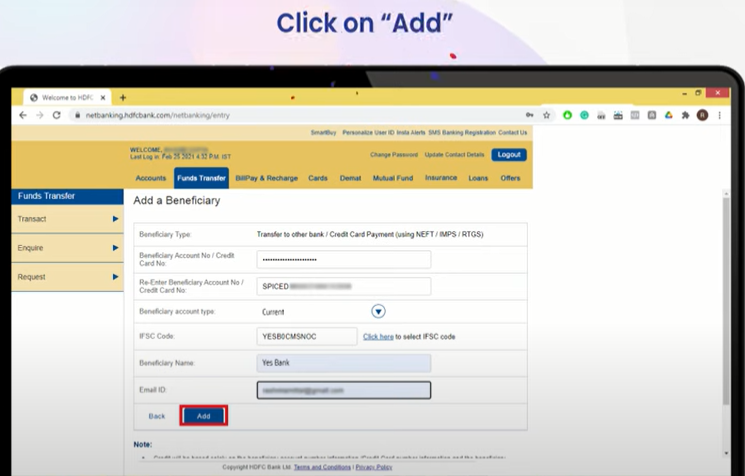Open the Accounts tab
Screen dimensions: 745x476
(151, 178)
